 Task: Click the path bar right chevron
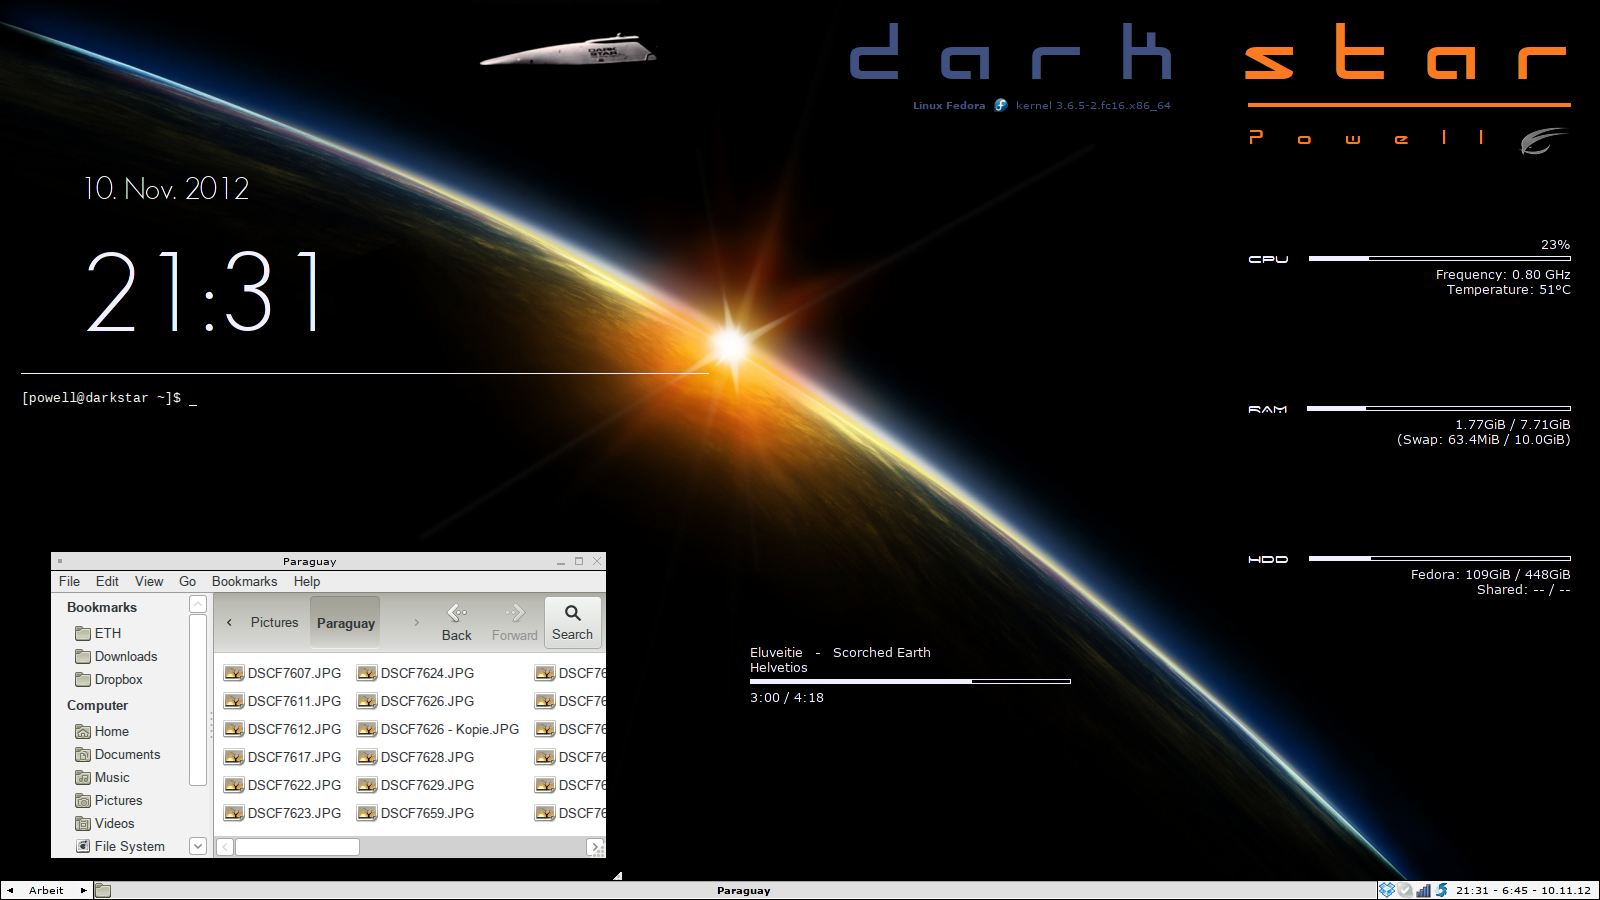417,622
